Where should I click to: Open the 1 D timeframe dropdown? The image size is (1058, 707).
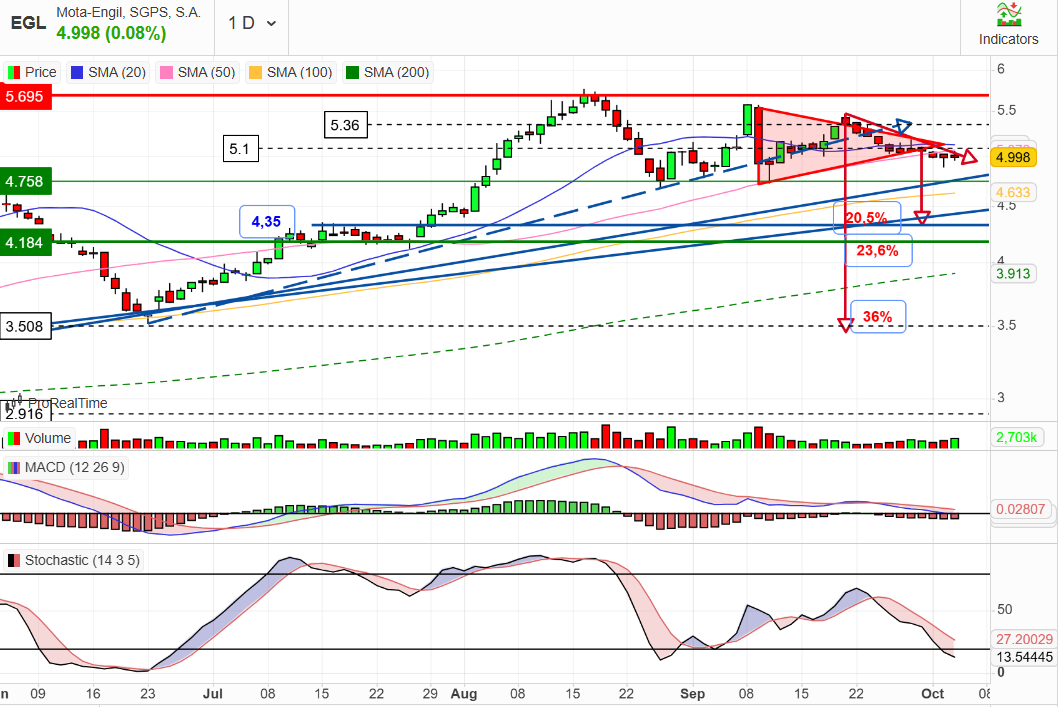(x=252, y=24)
